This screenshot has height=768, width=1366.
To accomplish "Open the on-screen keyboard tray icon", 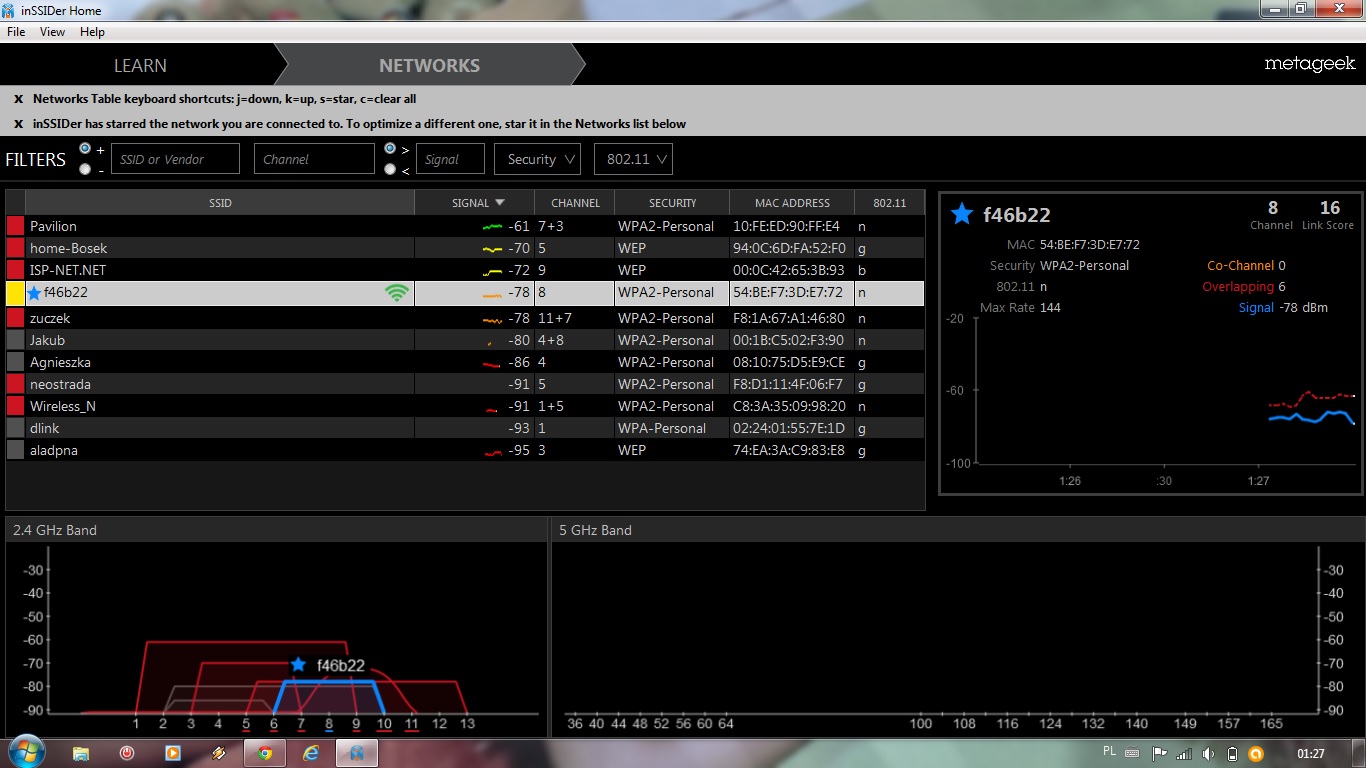I will point(1133,753).
